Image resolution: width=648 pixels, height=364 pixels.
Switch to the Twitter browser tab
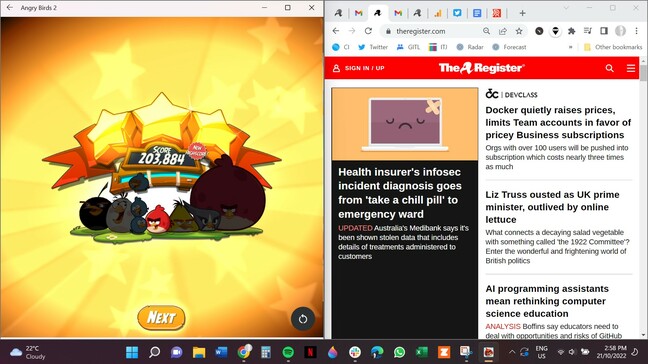tap(457, 13)
